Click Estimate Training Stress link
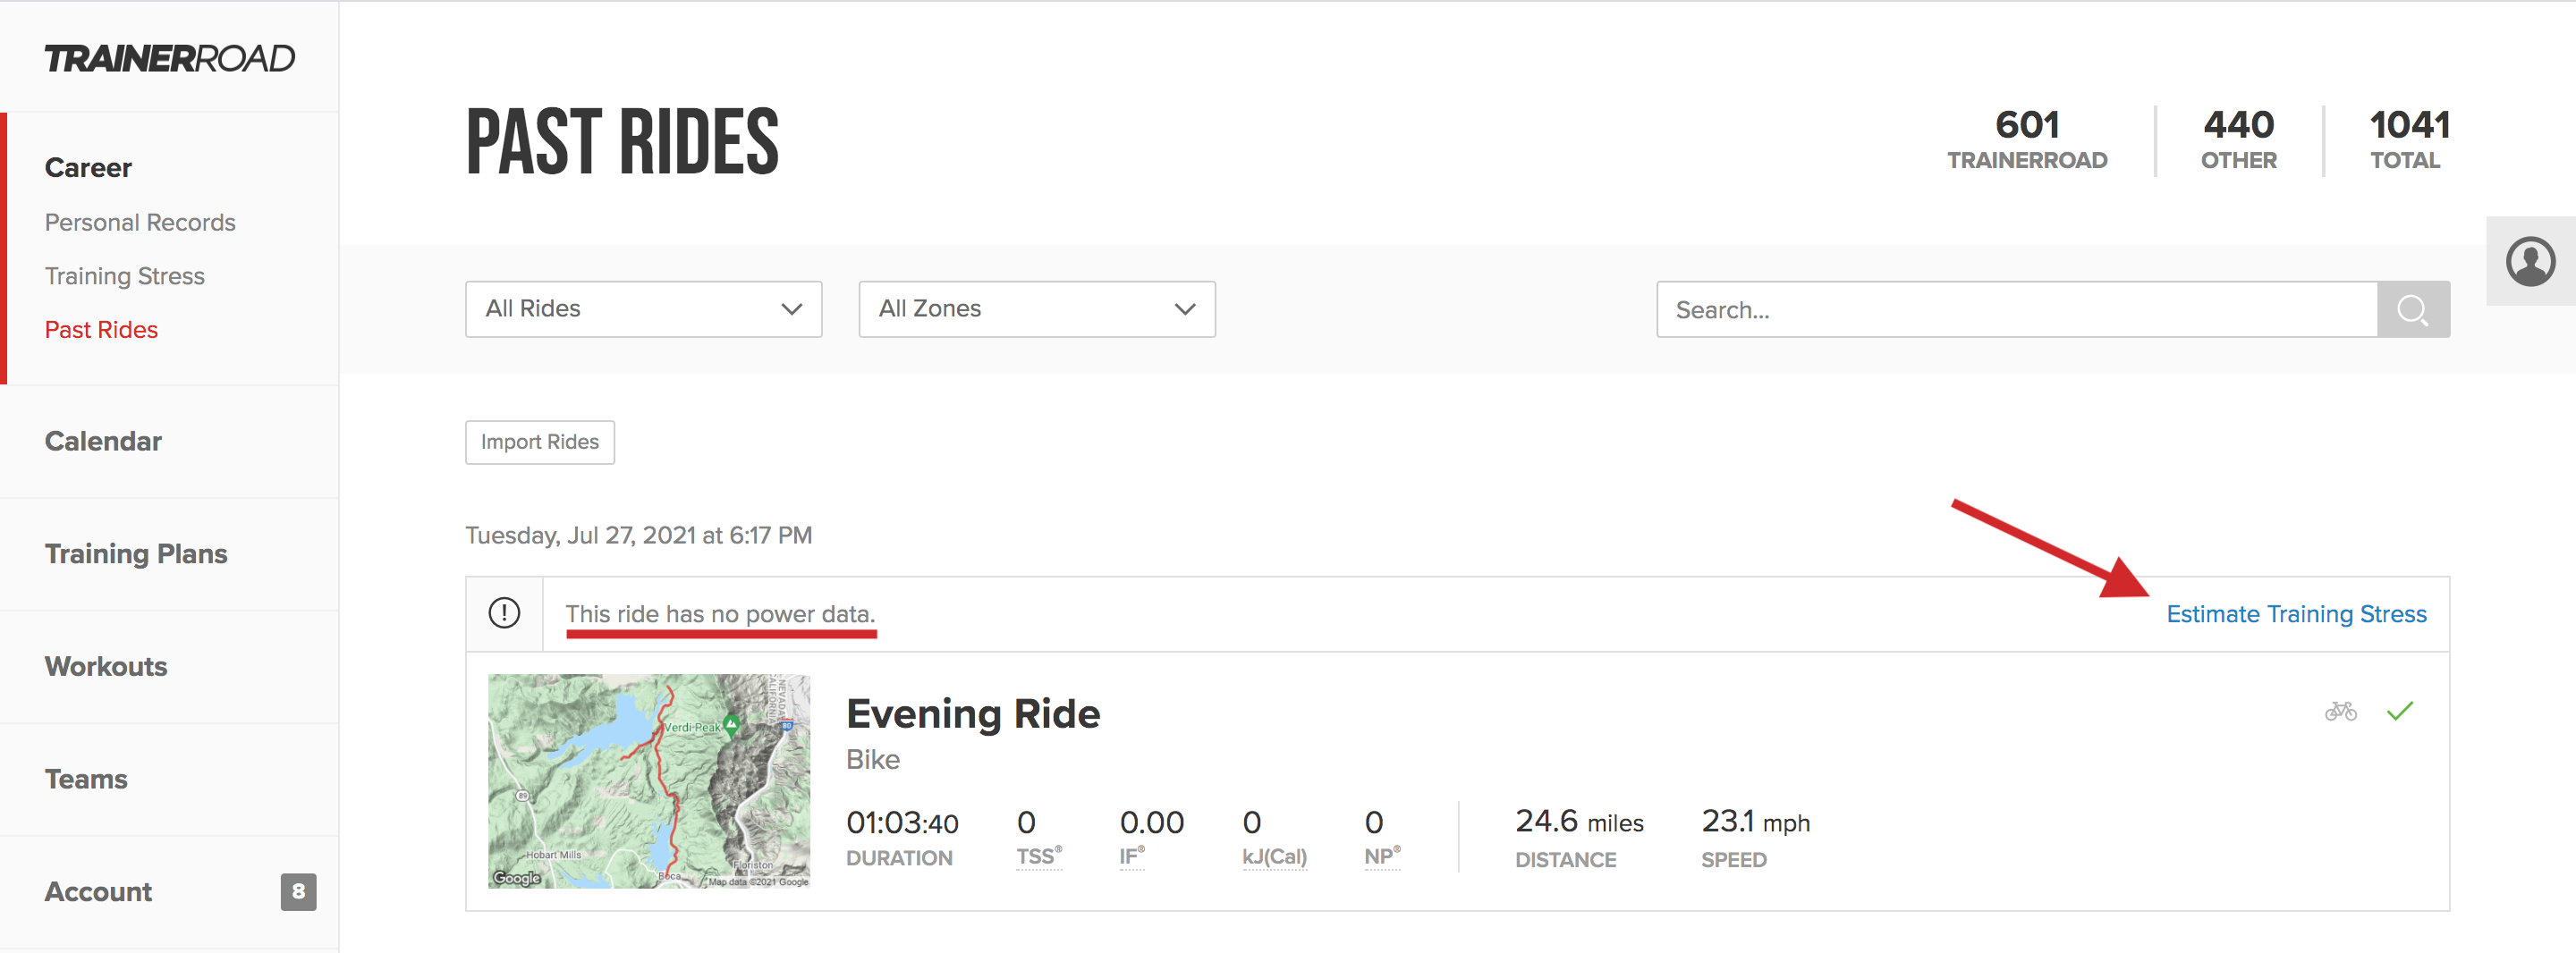The width and height of the screenshot is (2576, 953). pos(2296,613)
